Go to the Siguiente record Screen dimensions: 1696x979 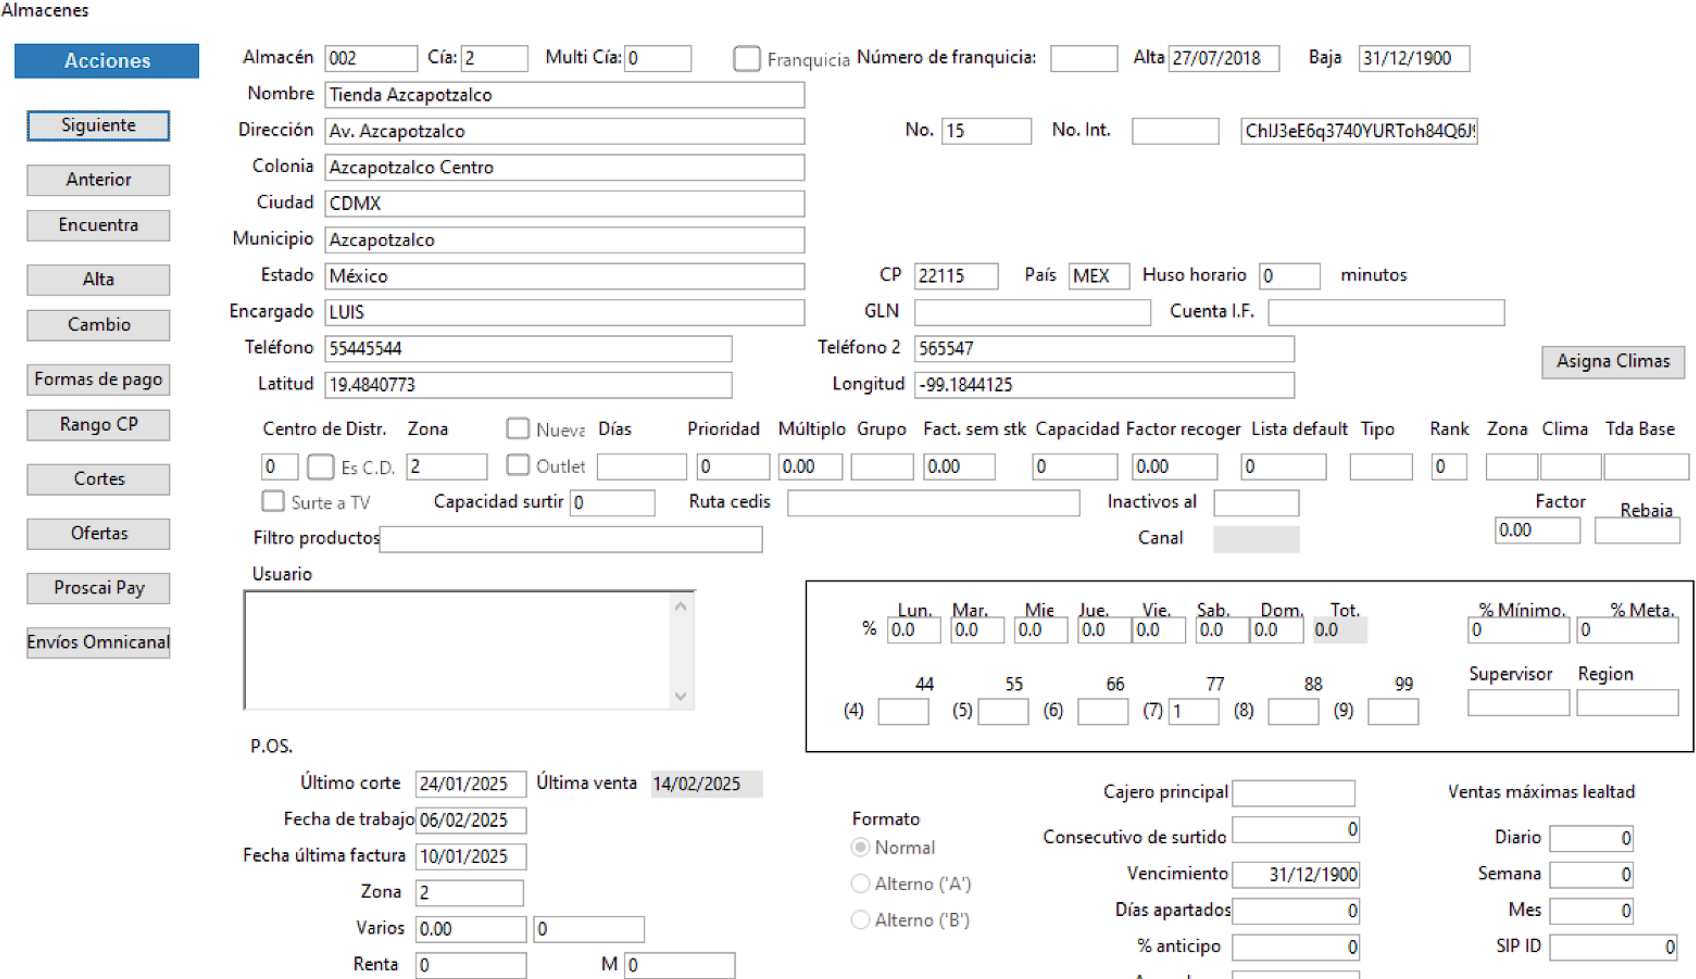pos(98,125)
